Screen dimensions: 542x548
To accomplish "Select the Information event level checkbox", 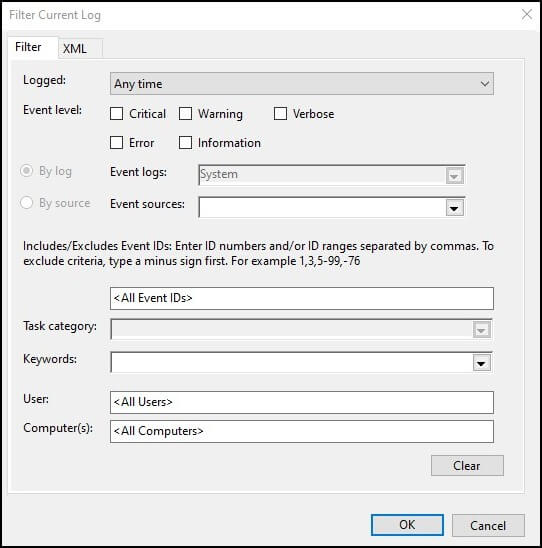I will (x=185, y=143).
